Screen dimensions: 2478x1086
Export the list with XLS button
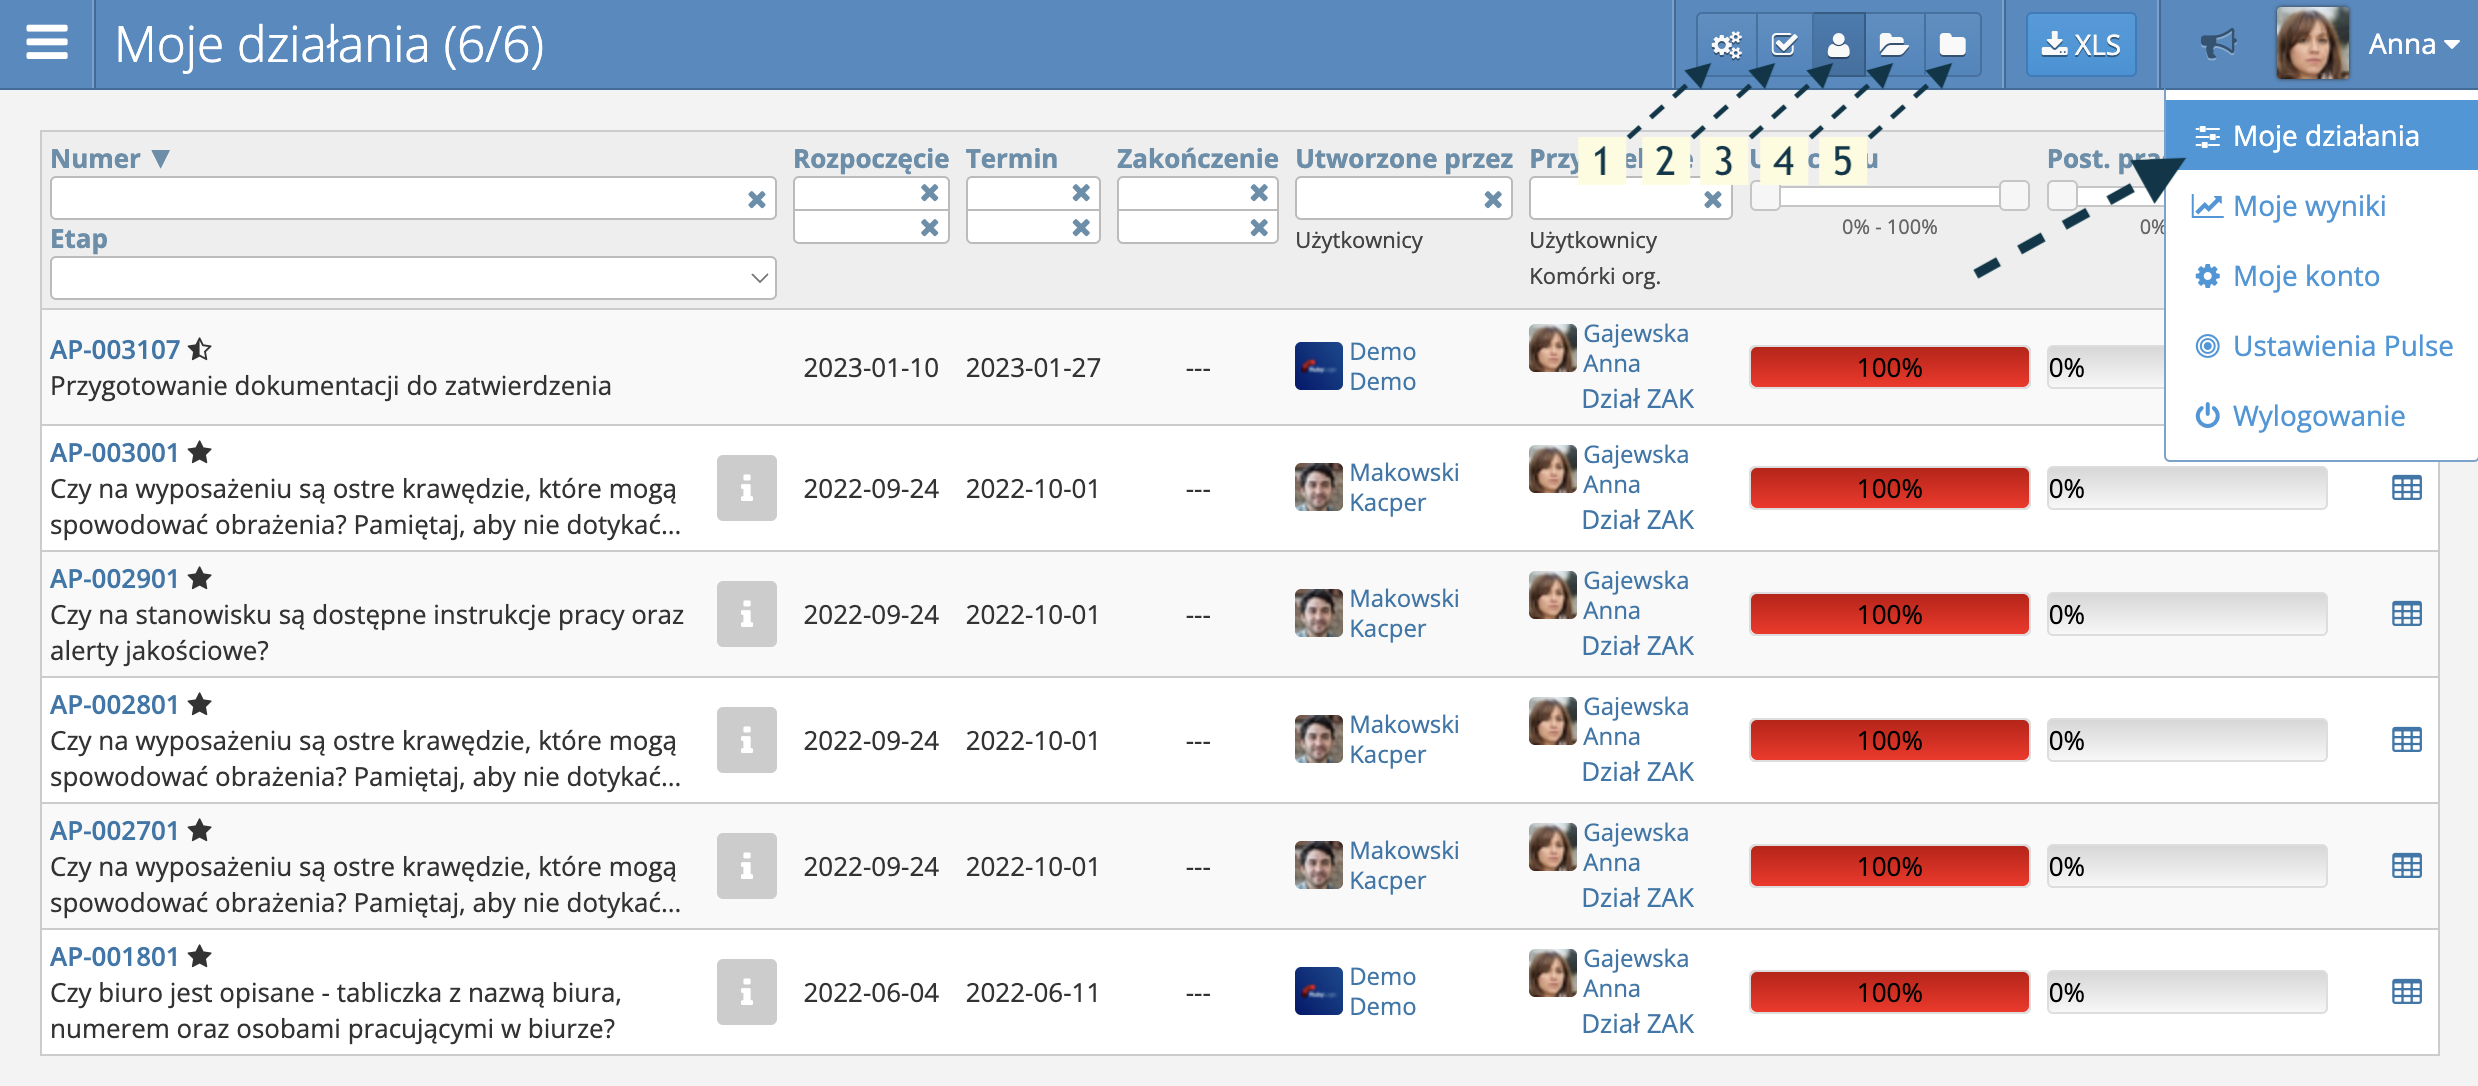(2081, 44)
